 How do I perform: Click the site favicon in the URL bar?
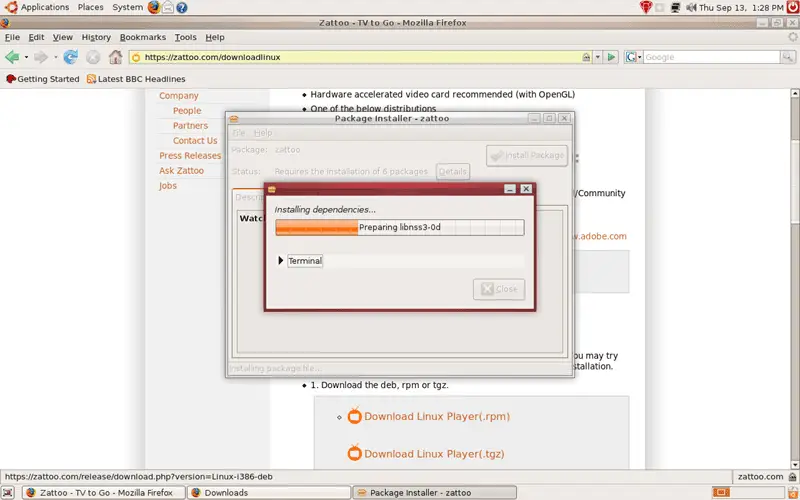(136, 57)
